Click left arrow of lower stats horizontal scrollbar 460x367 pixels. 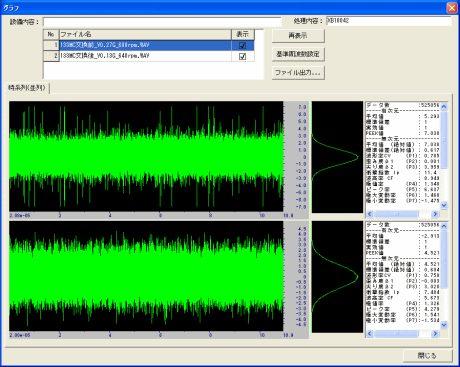point(370,333)
